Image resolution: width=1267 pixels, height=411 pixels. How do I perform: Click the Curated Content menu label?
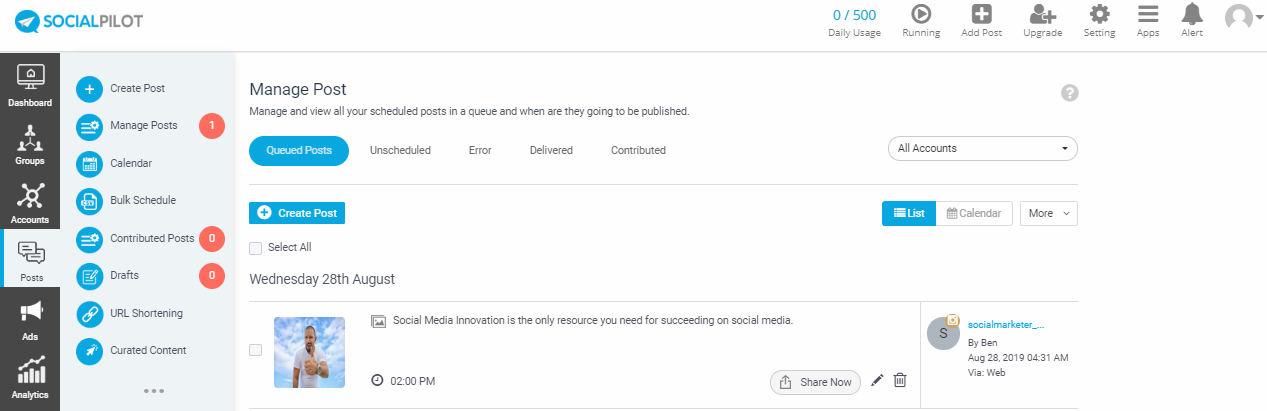coord(148,350)
